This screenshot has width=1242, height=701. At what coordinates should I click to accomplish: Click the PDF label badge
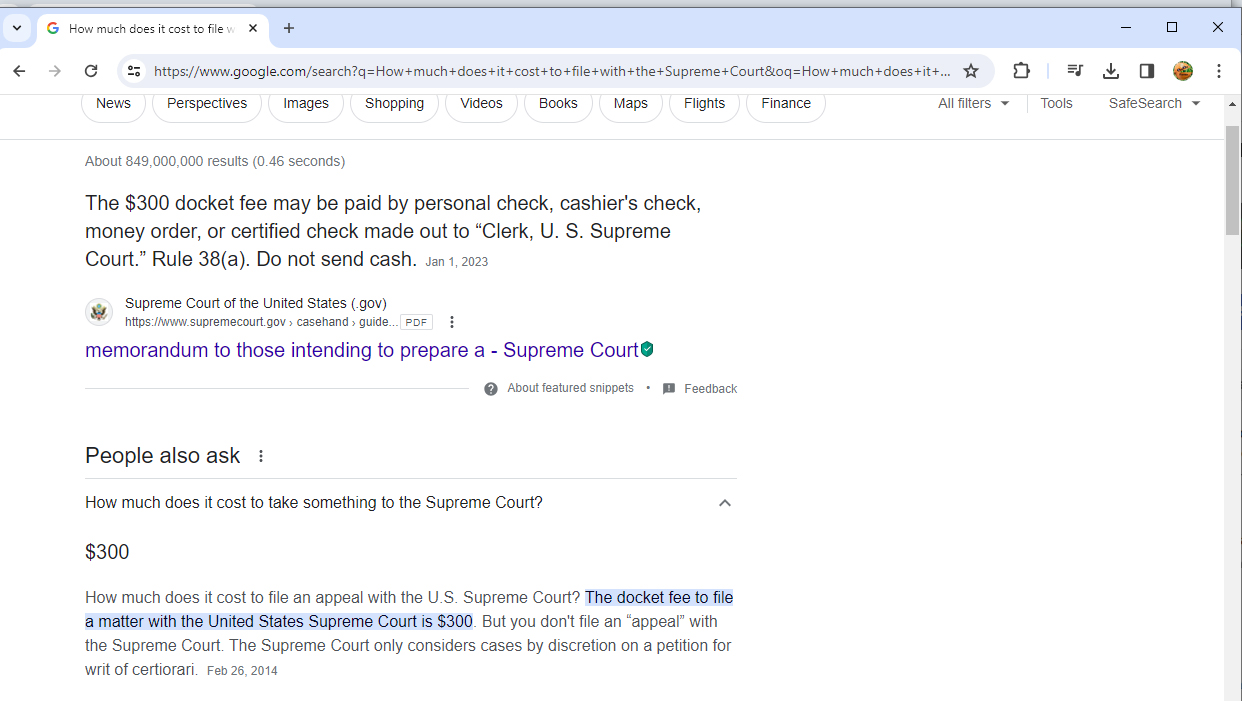pos(416,322)
